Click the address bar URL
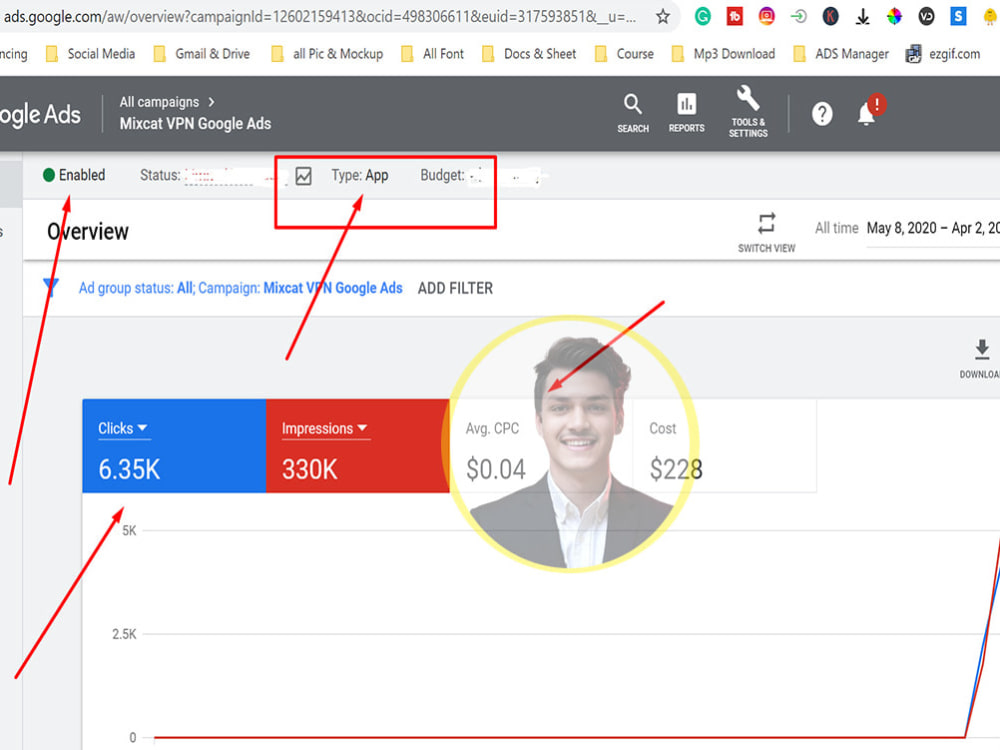This screenshot has width=1000, height=750. 320,17
